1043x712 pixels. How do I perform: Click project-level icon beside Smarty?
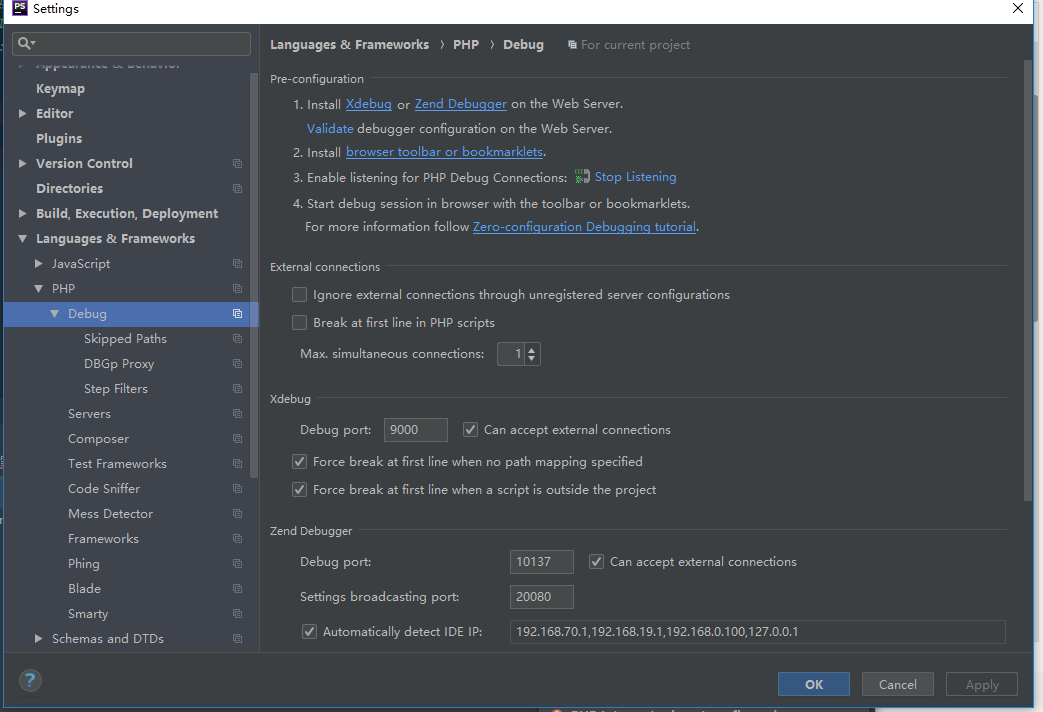click(x=237, y=614)
